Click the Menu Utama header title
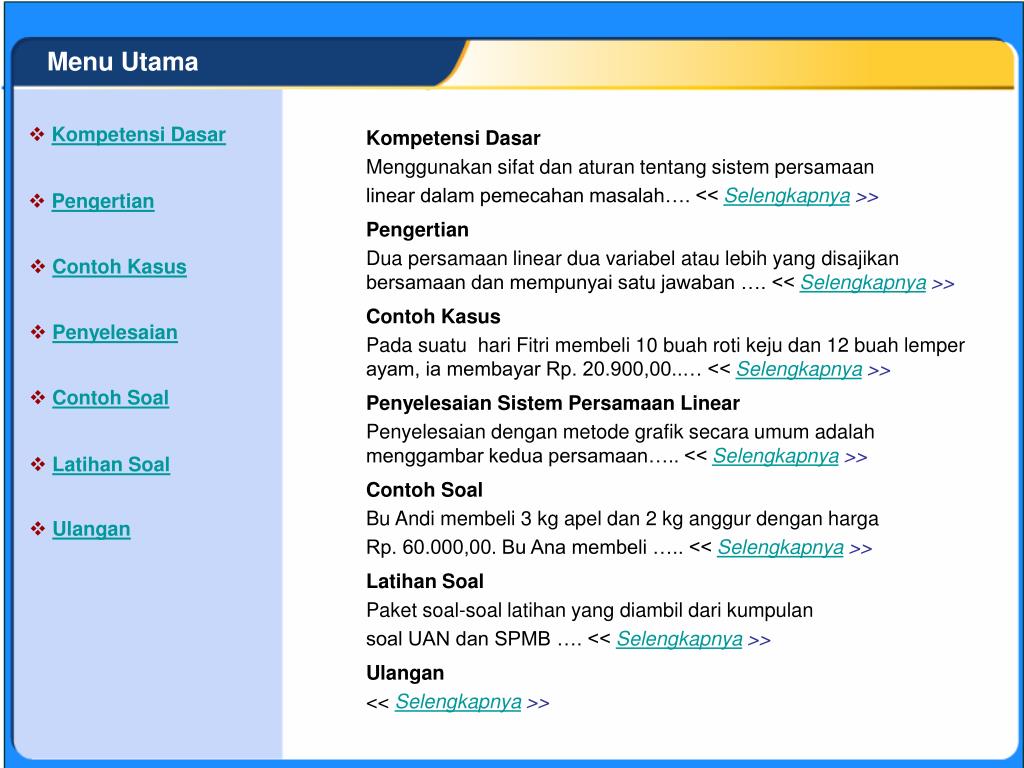 click(123, 62)
